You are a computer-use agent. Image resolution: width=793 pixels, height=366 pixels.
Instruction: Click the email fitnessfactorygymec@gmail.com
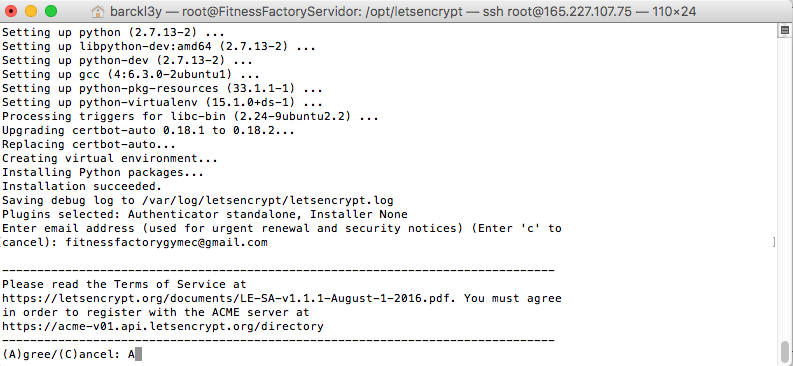[x=166, y=243]
